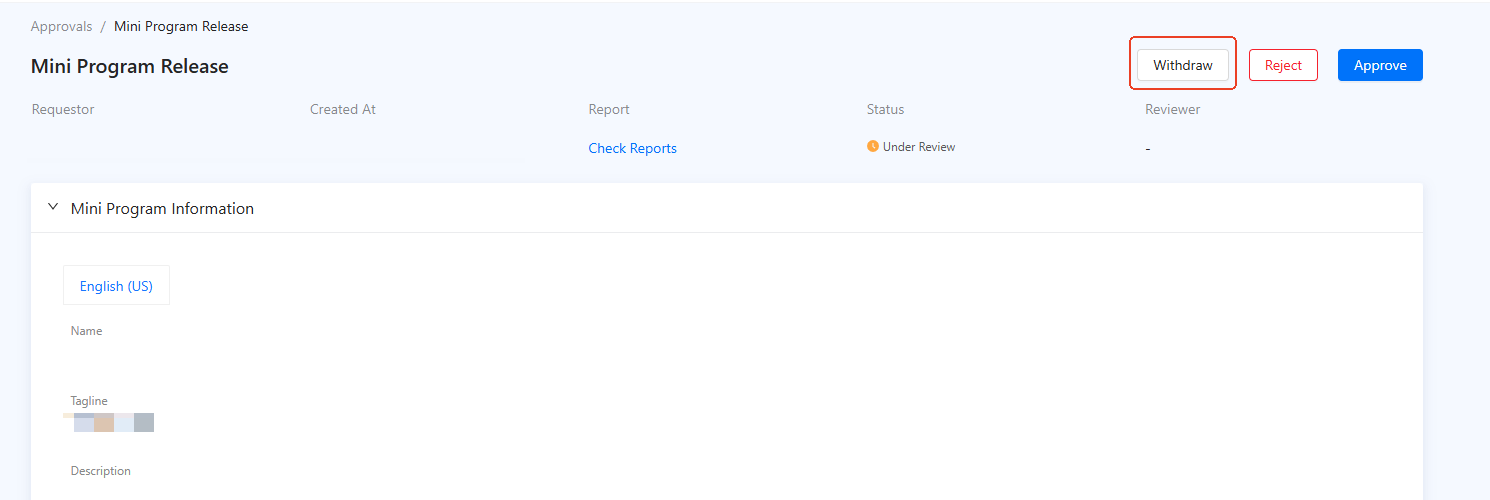Click the Under Review status text
1490x500 pixels.
(918, 147)
